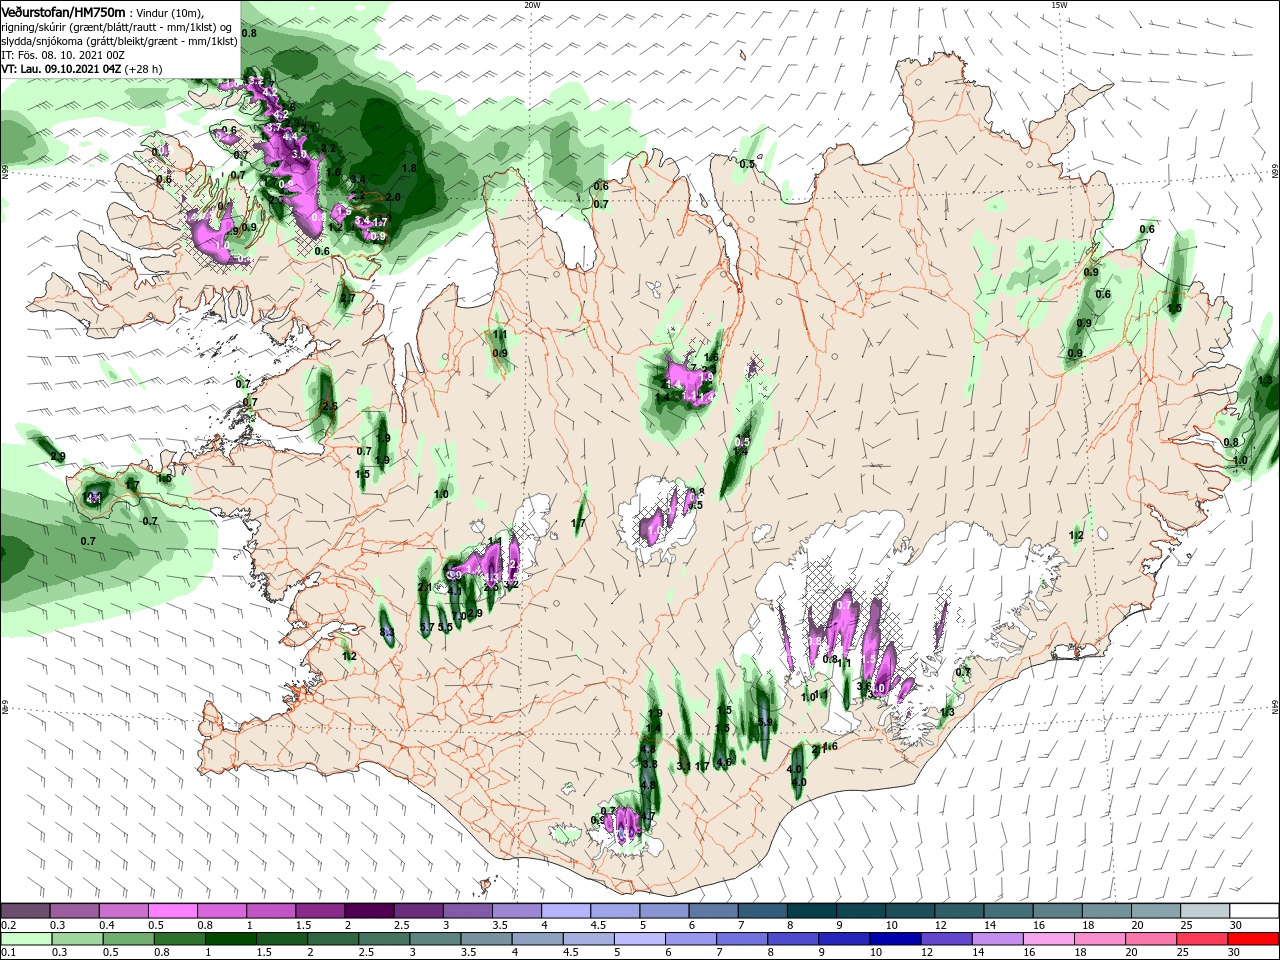Select the lower legend swatch between 3.5 and 4
This screenshot has width=1280, height=960.
(x=487, y=939)
